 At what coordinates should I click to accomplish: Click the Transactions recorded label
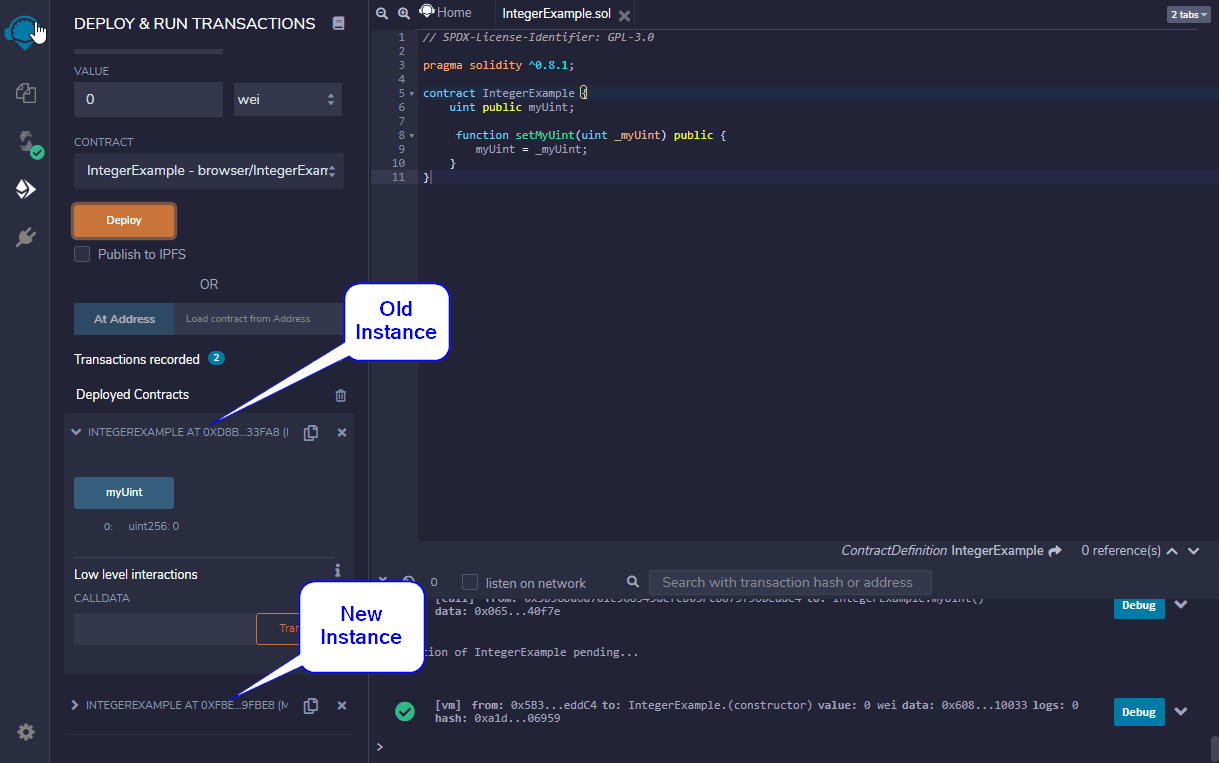[137, 359]
